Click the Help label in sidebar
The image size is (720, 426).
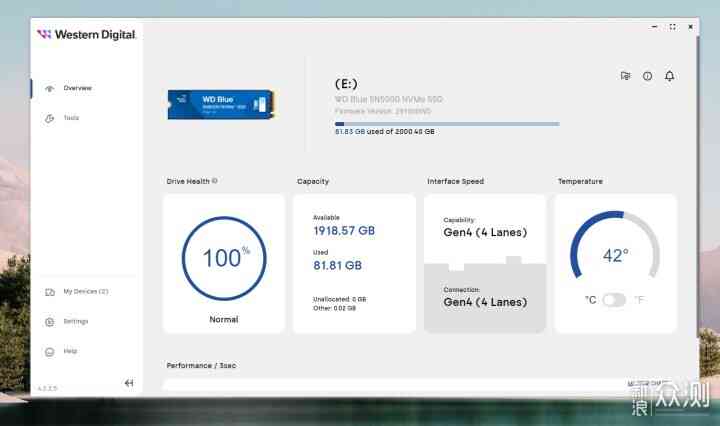pyautogui.click(x=70, y=351)
